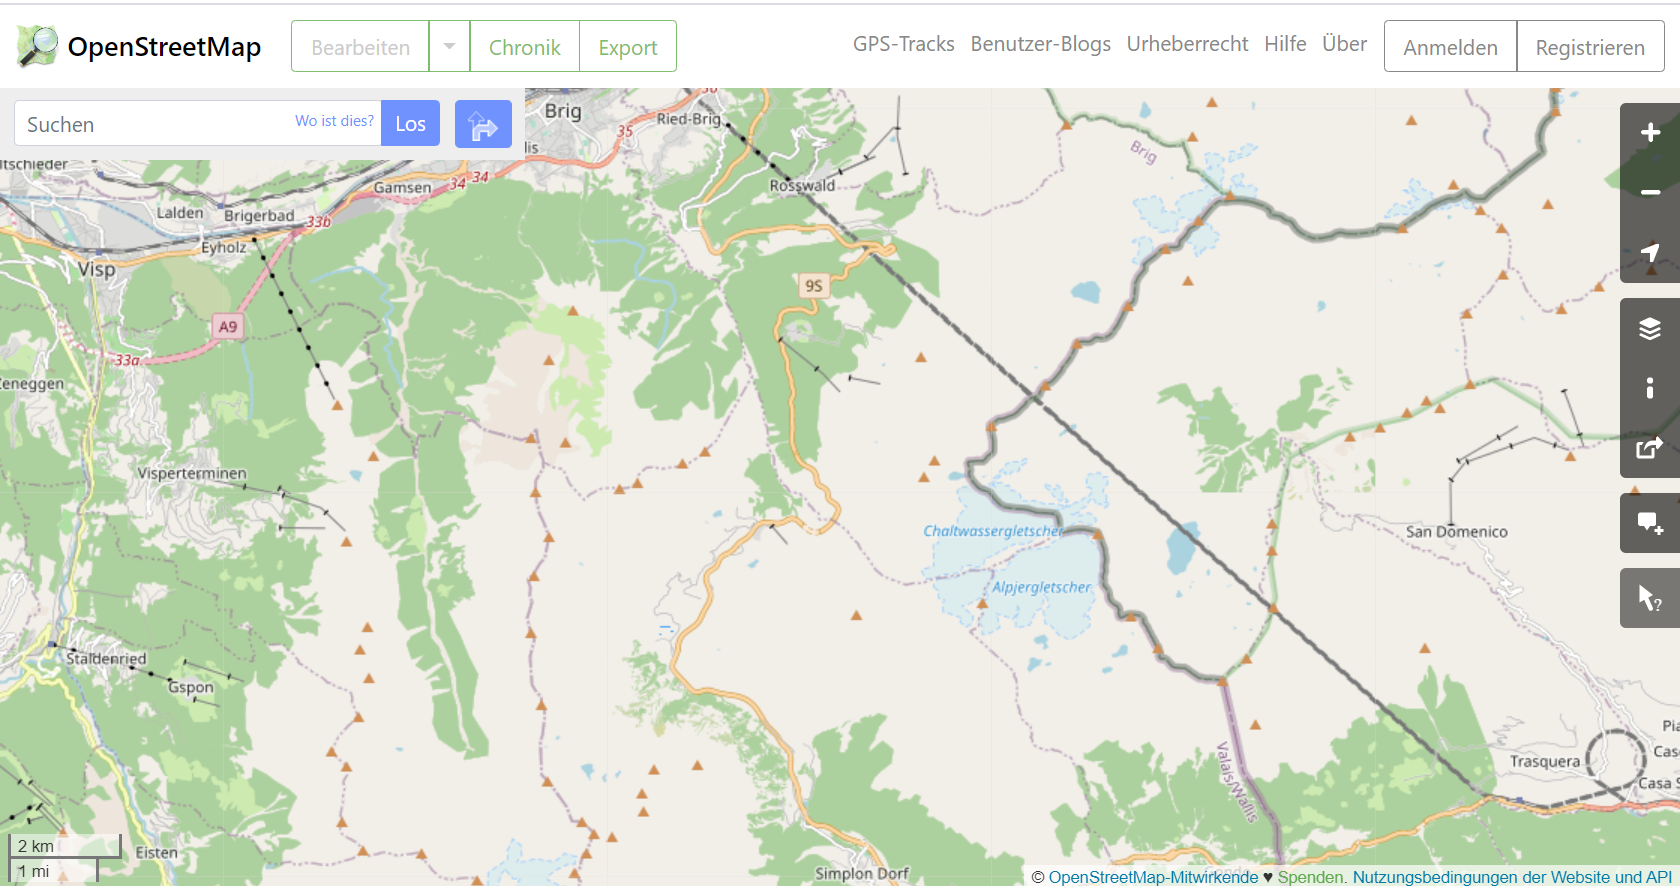Click the Staldenried place label
Screen dimensions: 1680x886
point(106,658)
